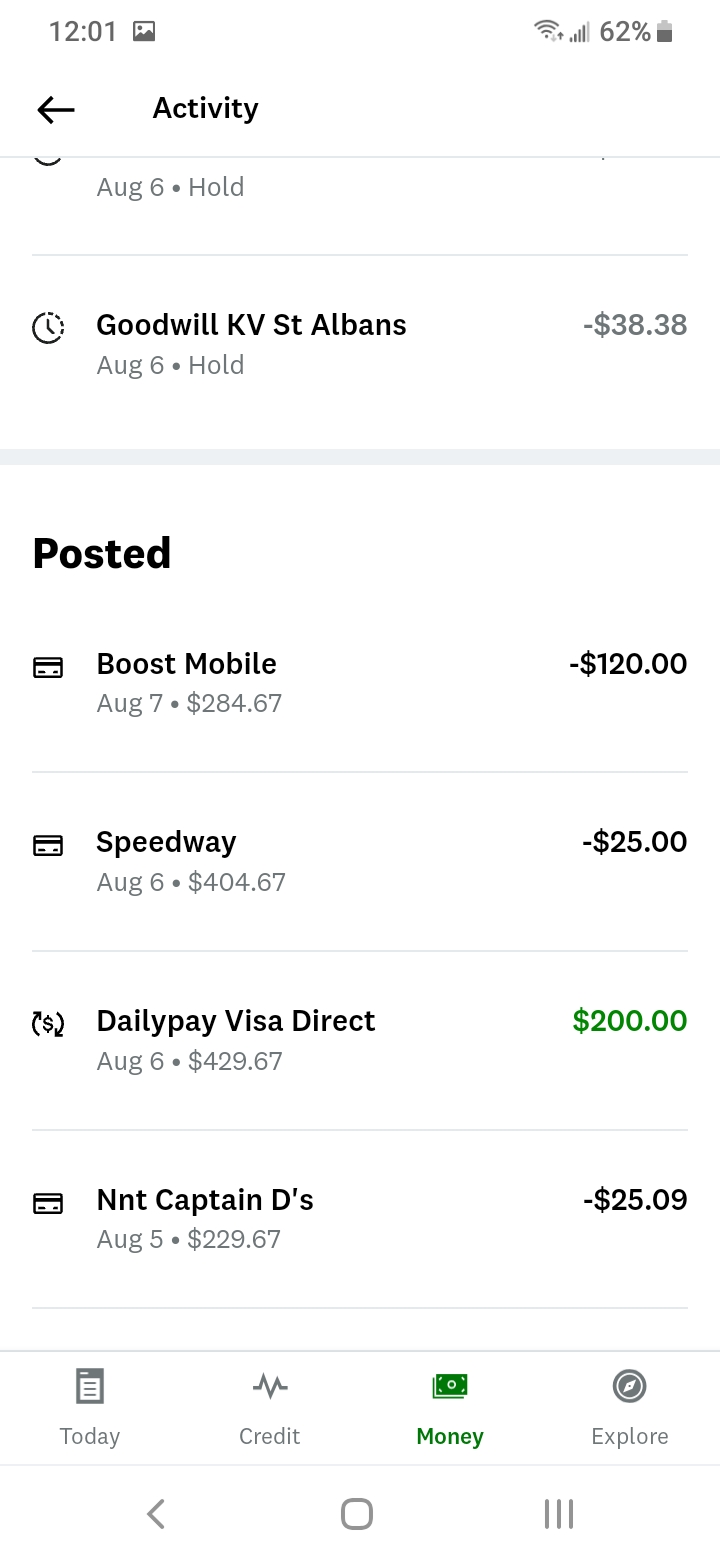Tap the -$120.00 Boost Mobile amount
This screenshot has height=1560, width=720.
tap(628, 664)
